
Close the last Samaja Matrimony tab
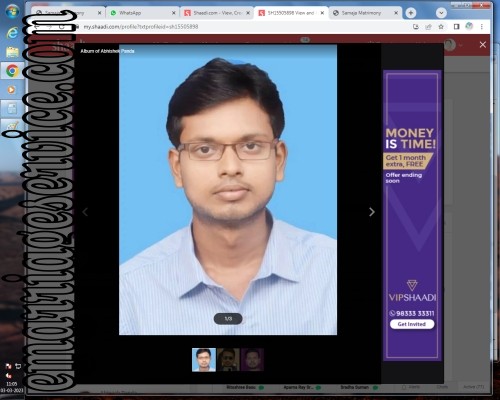[396, 13]
